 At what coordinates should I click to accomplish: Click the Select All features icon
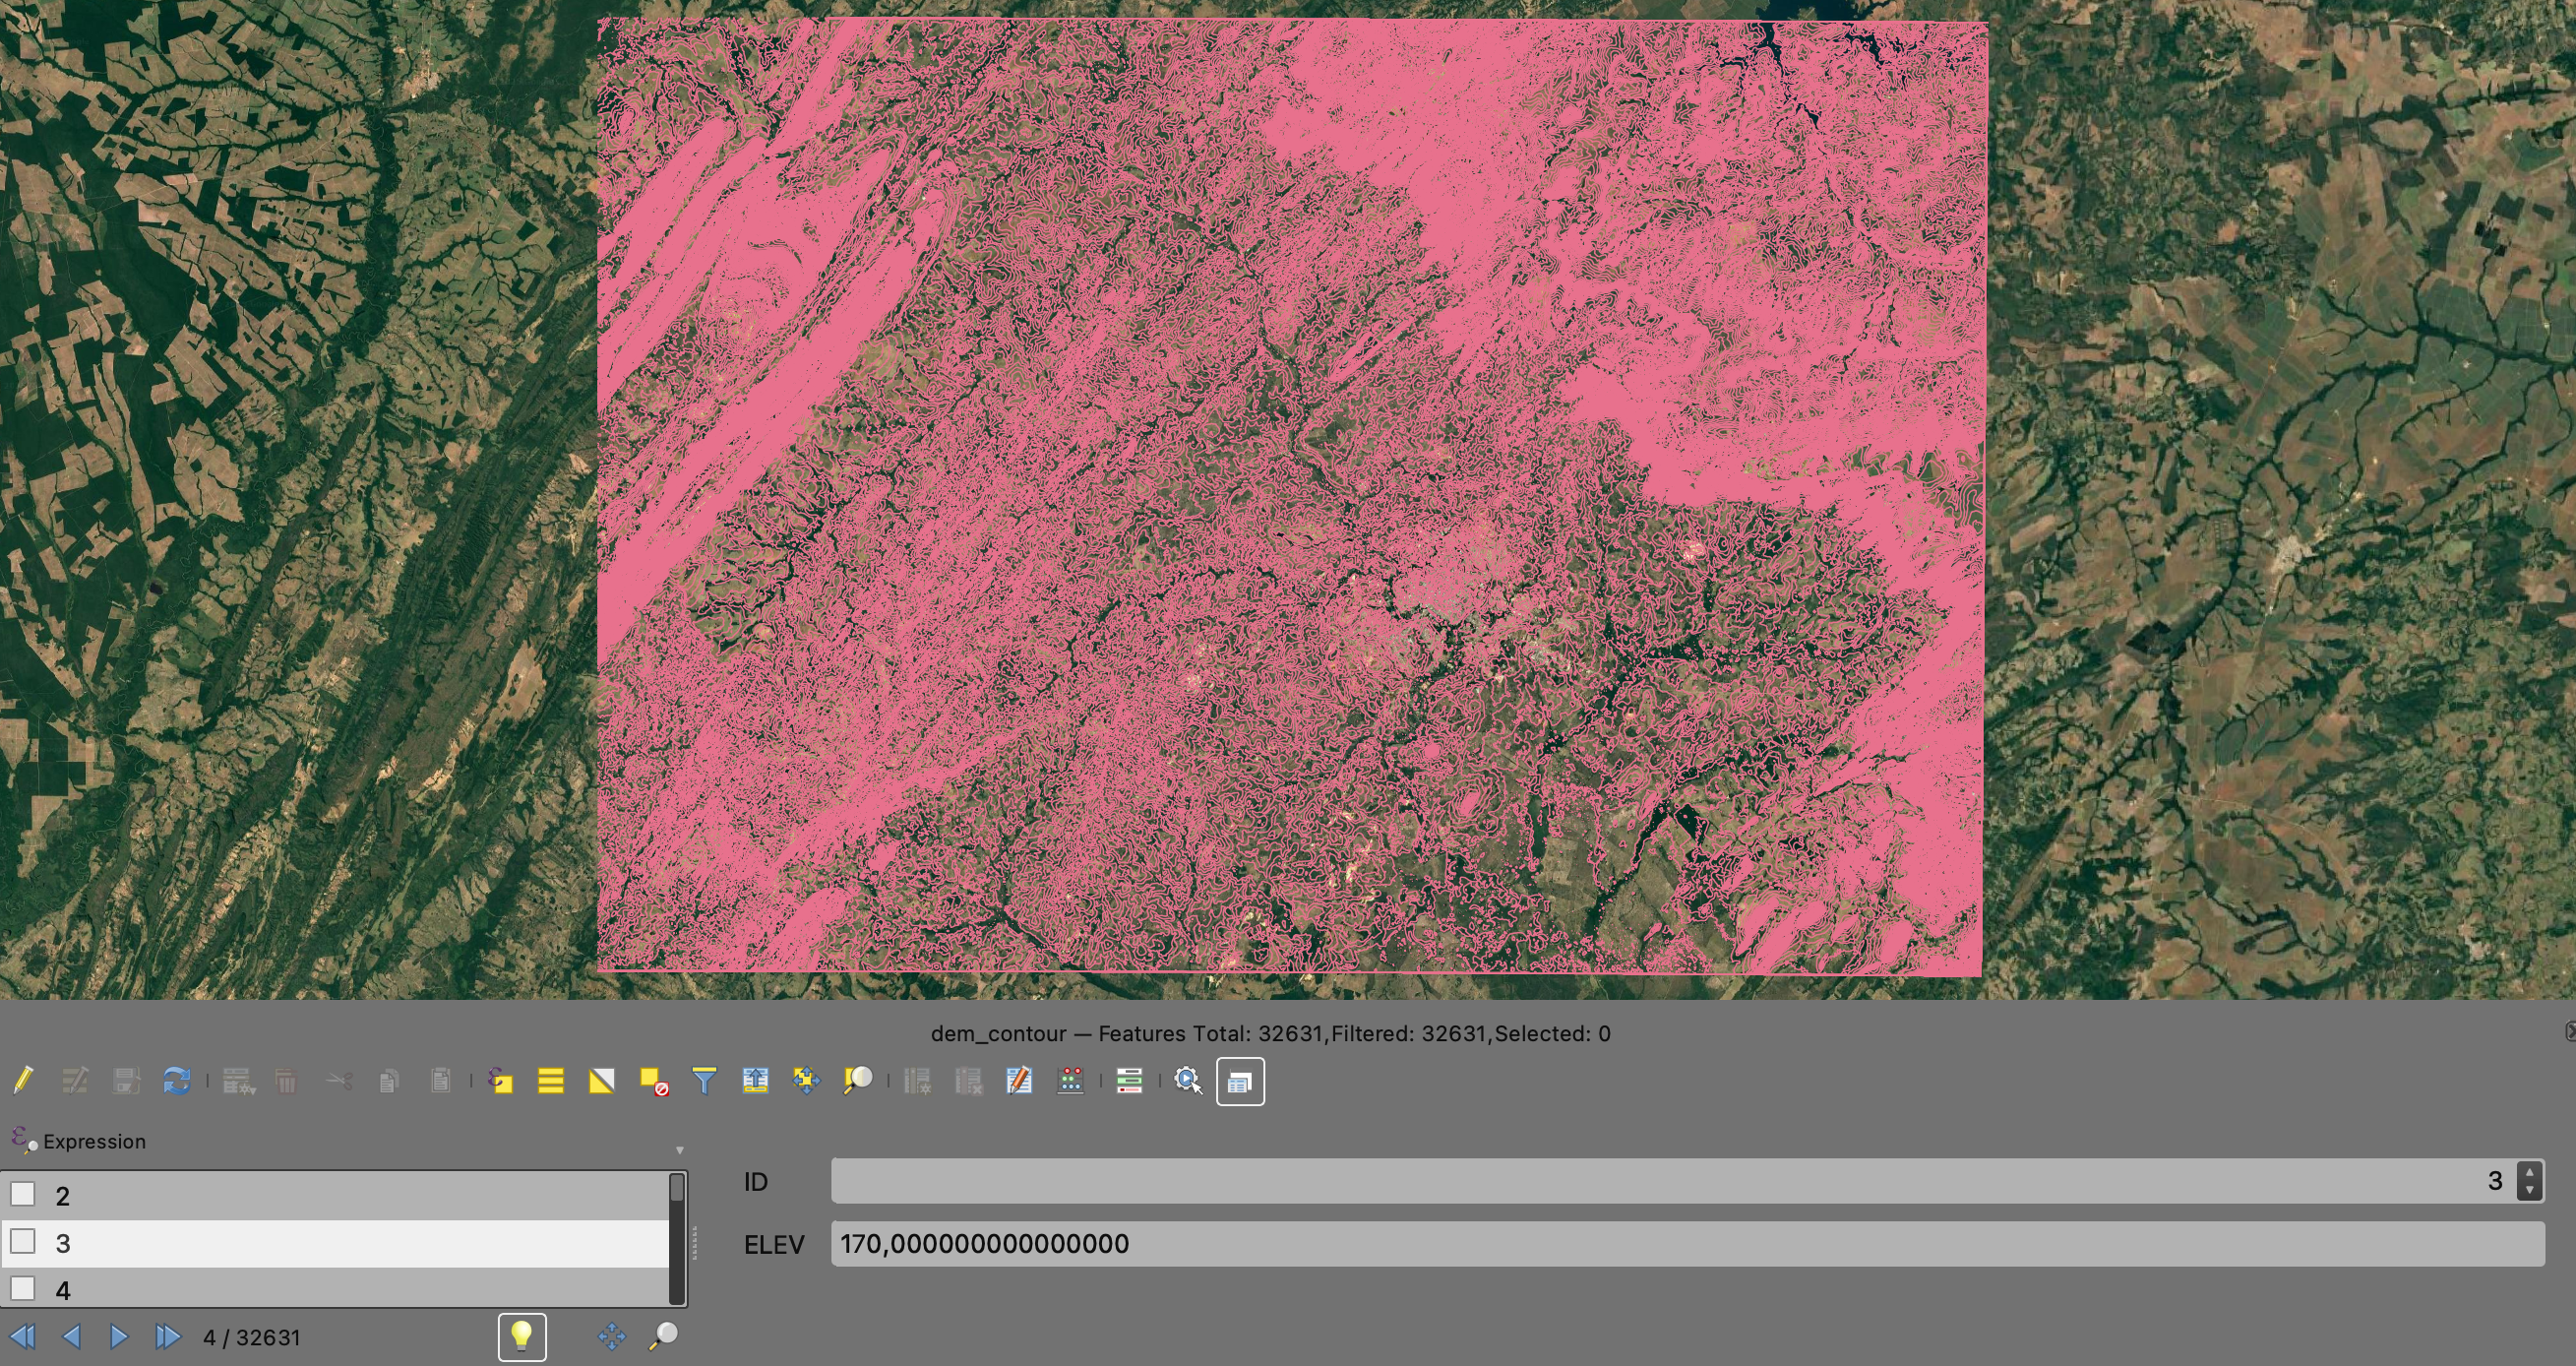(551, 1081)
